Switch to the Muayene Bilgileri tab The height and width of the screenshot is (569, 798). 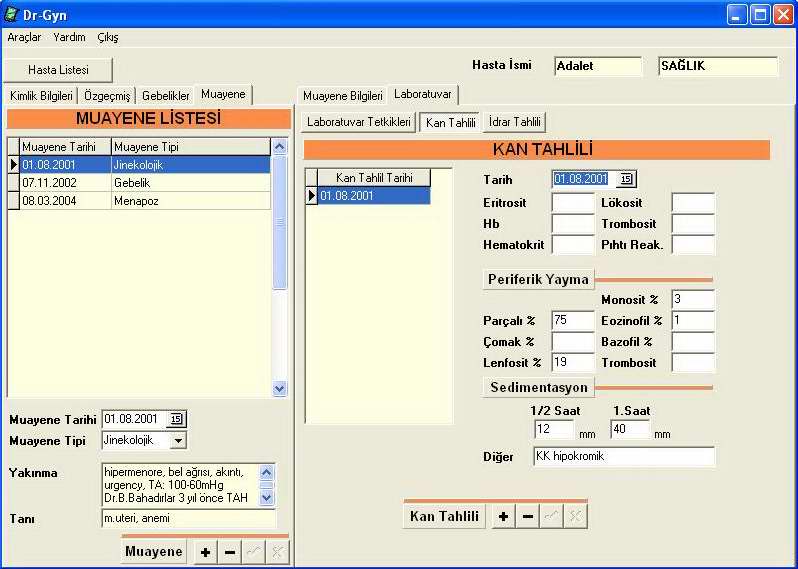coord(342,96)
